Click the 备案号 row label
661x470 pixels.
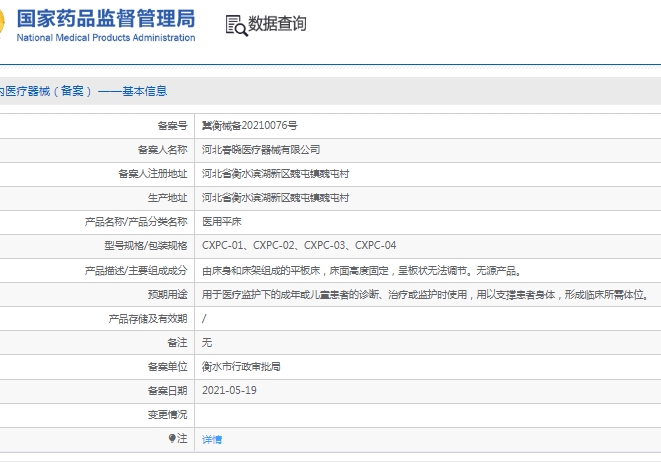pos(172,126)
